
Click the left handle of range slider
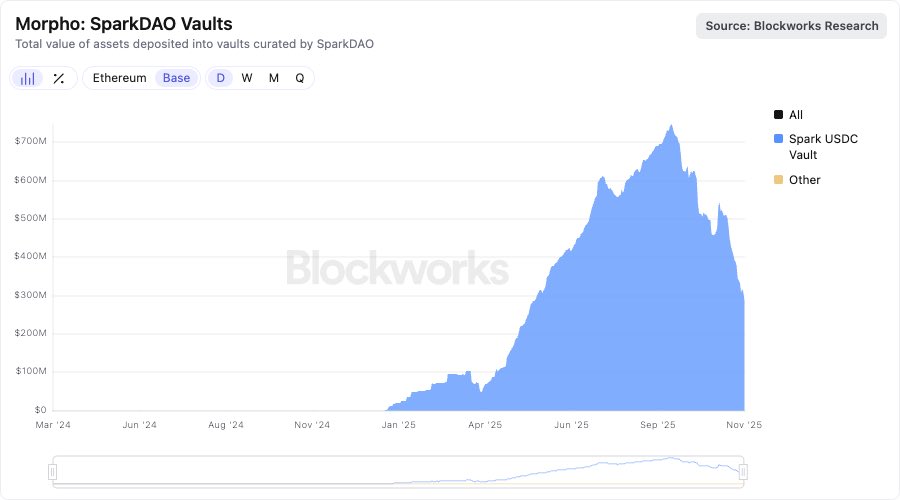point(53,472)
